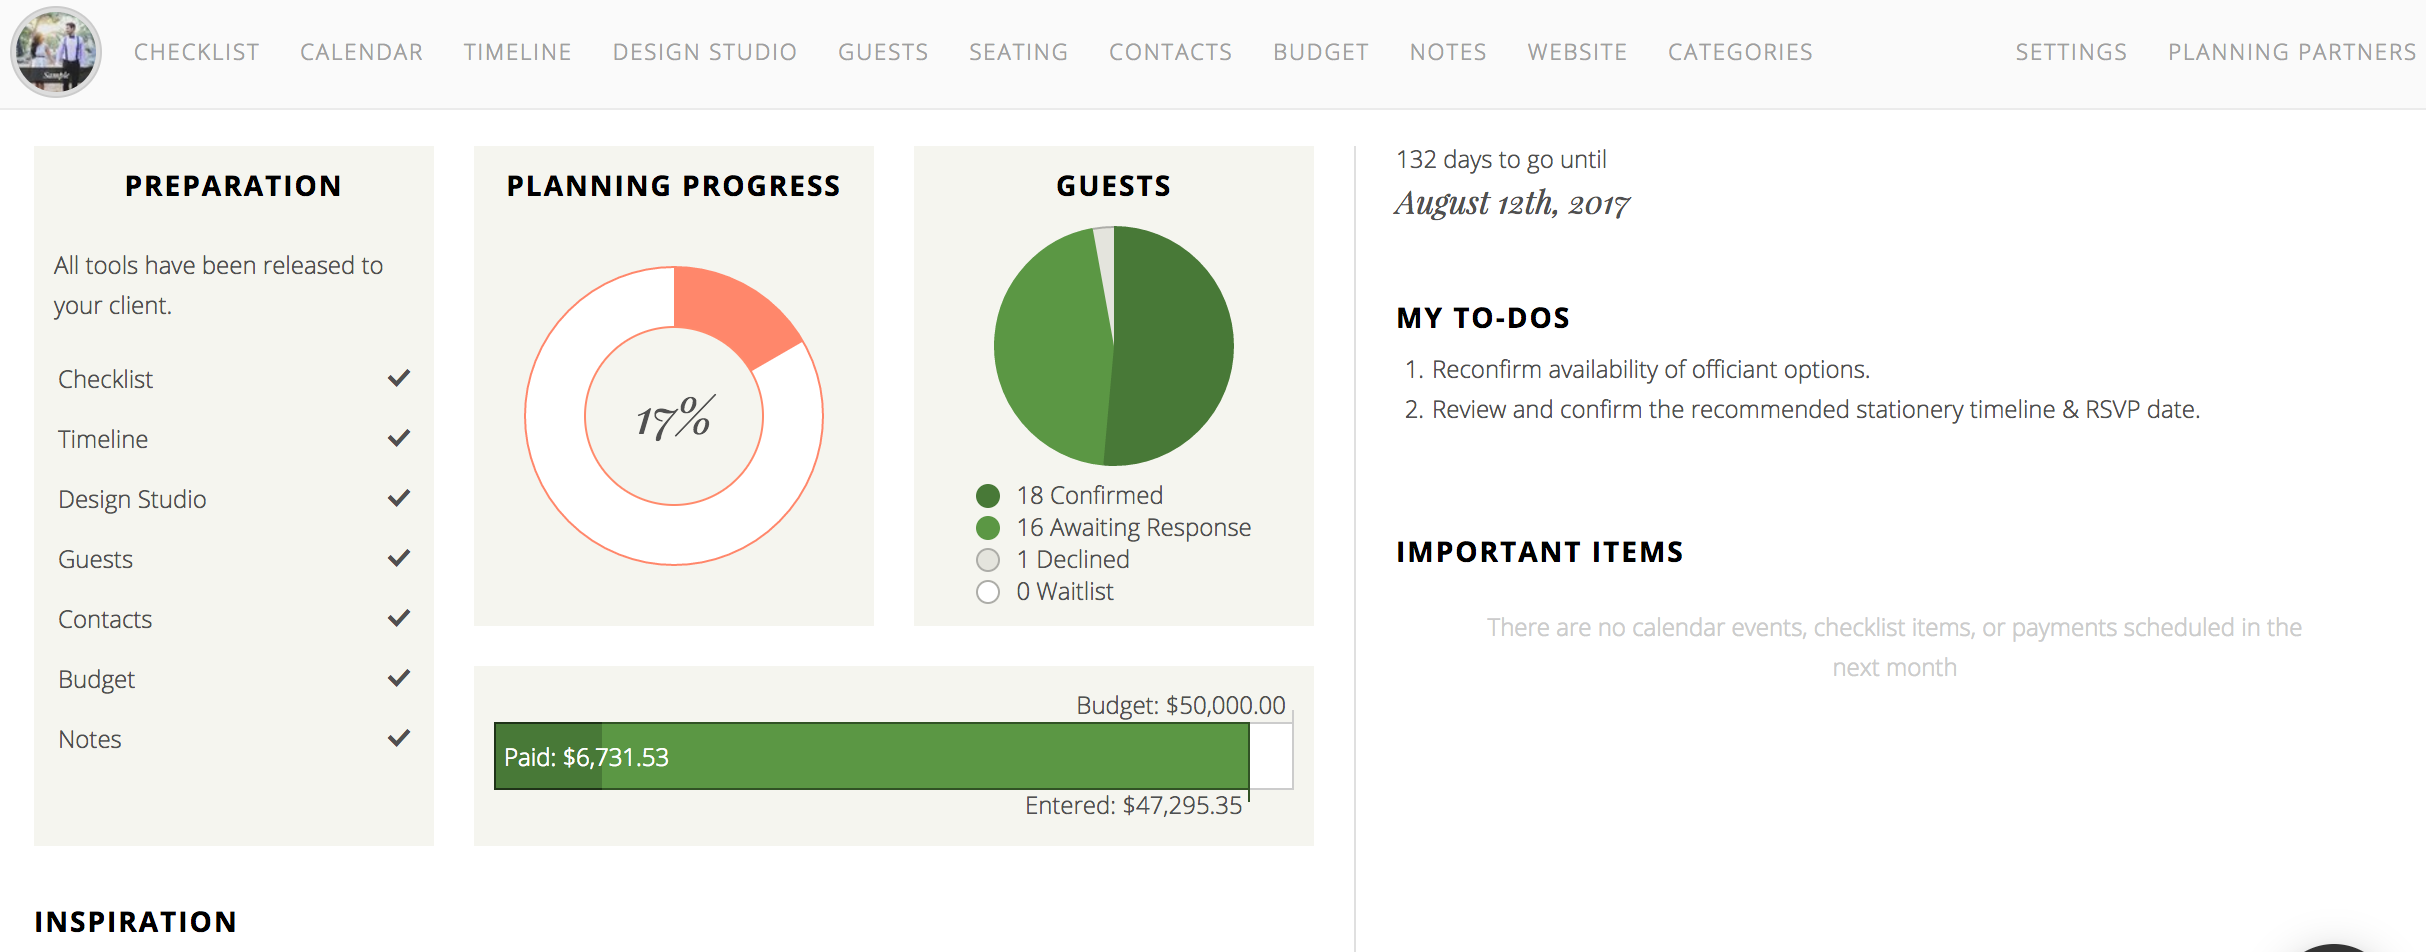Image resolution: width=2426 pixels, height=952 pixels.
Task: Click '16 Awaiting Response' legend text
Action: click(1134, 528)
